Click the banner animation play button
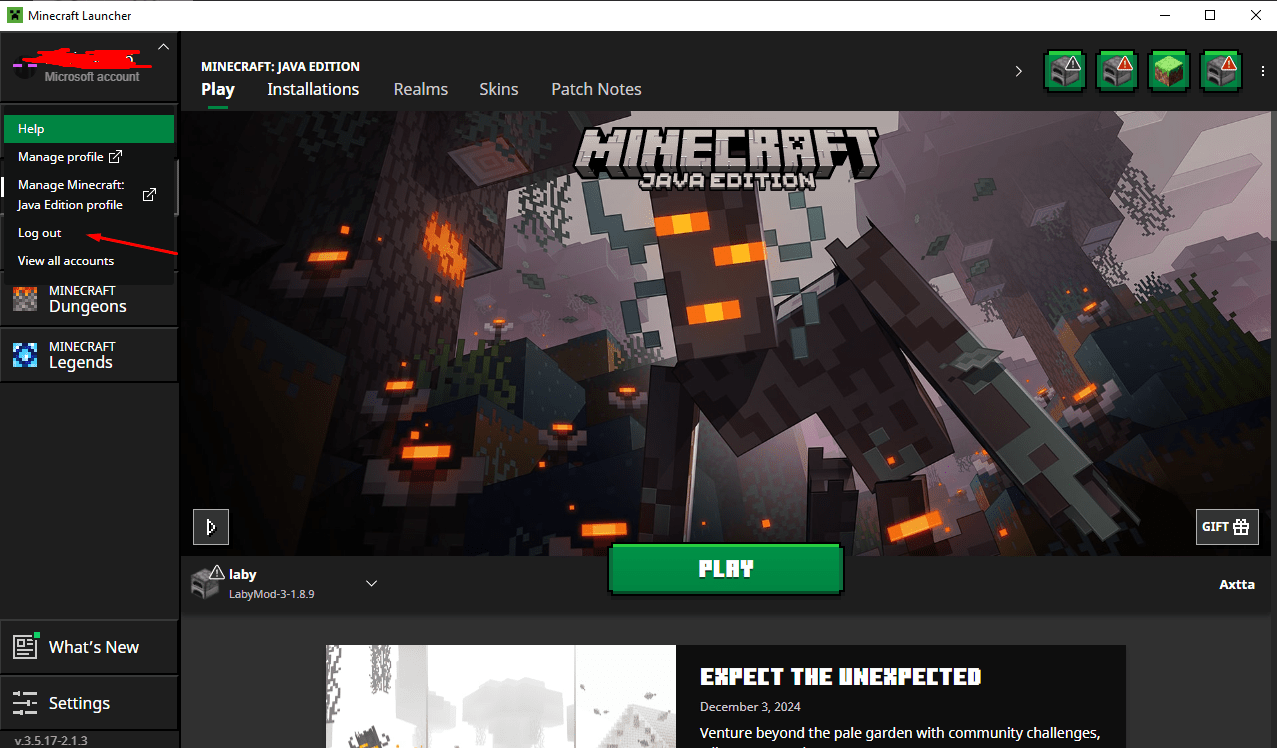This screenshot has width=1277, height=748. [211, 527]
